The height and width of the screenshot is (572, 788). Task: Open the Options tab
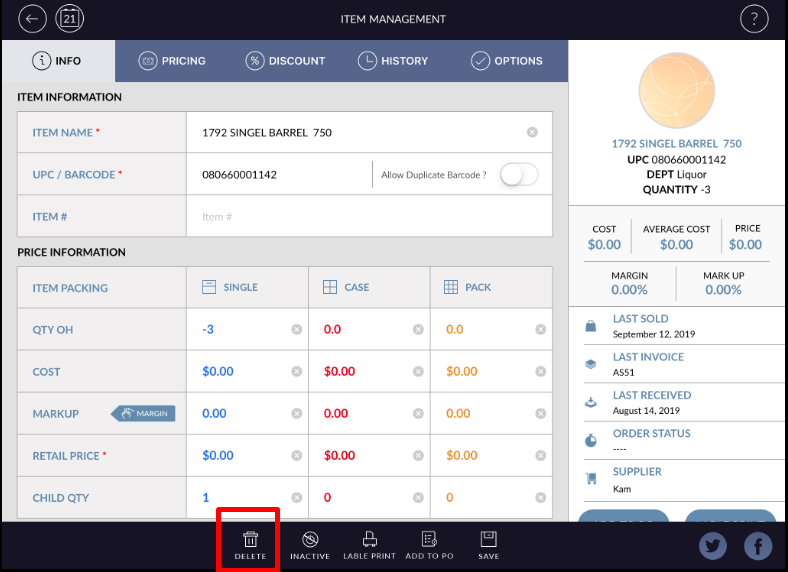(507, 61)
